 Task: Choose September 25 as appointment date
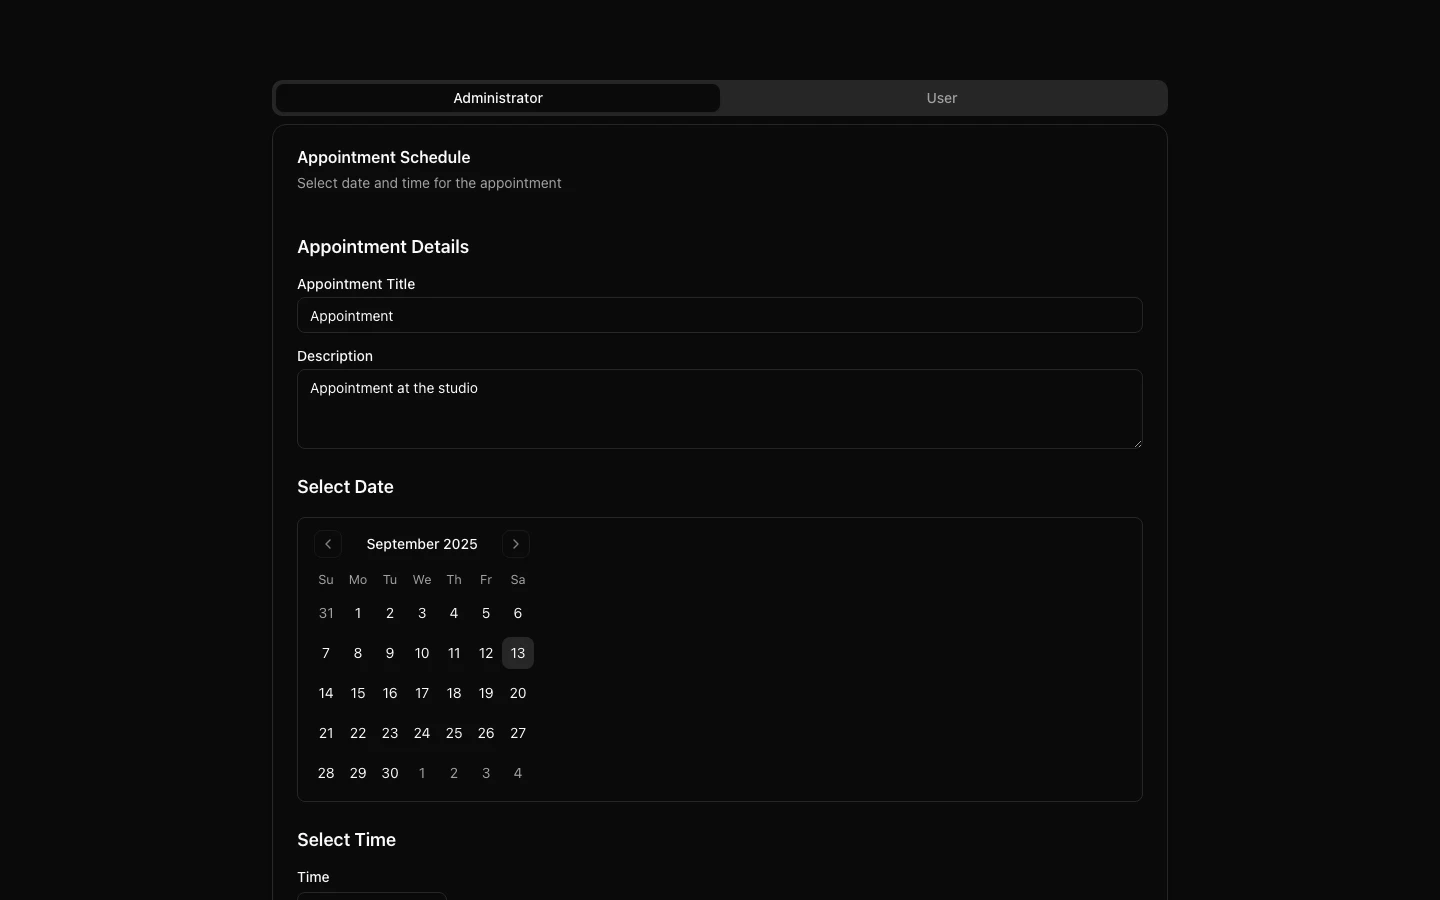(454, 733)
